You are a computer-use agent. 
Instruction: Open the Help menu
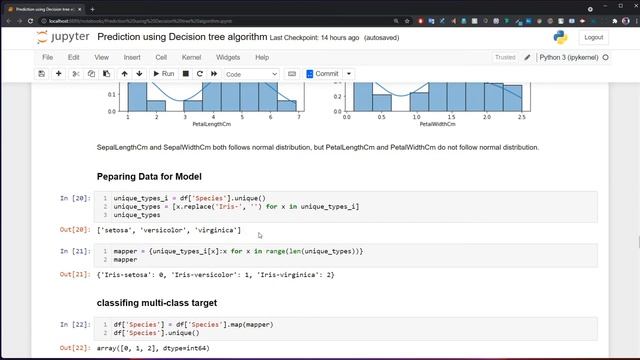(262, 58)
